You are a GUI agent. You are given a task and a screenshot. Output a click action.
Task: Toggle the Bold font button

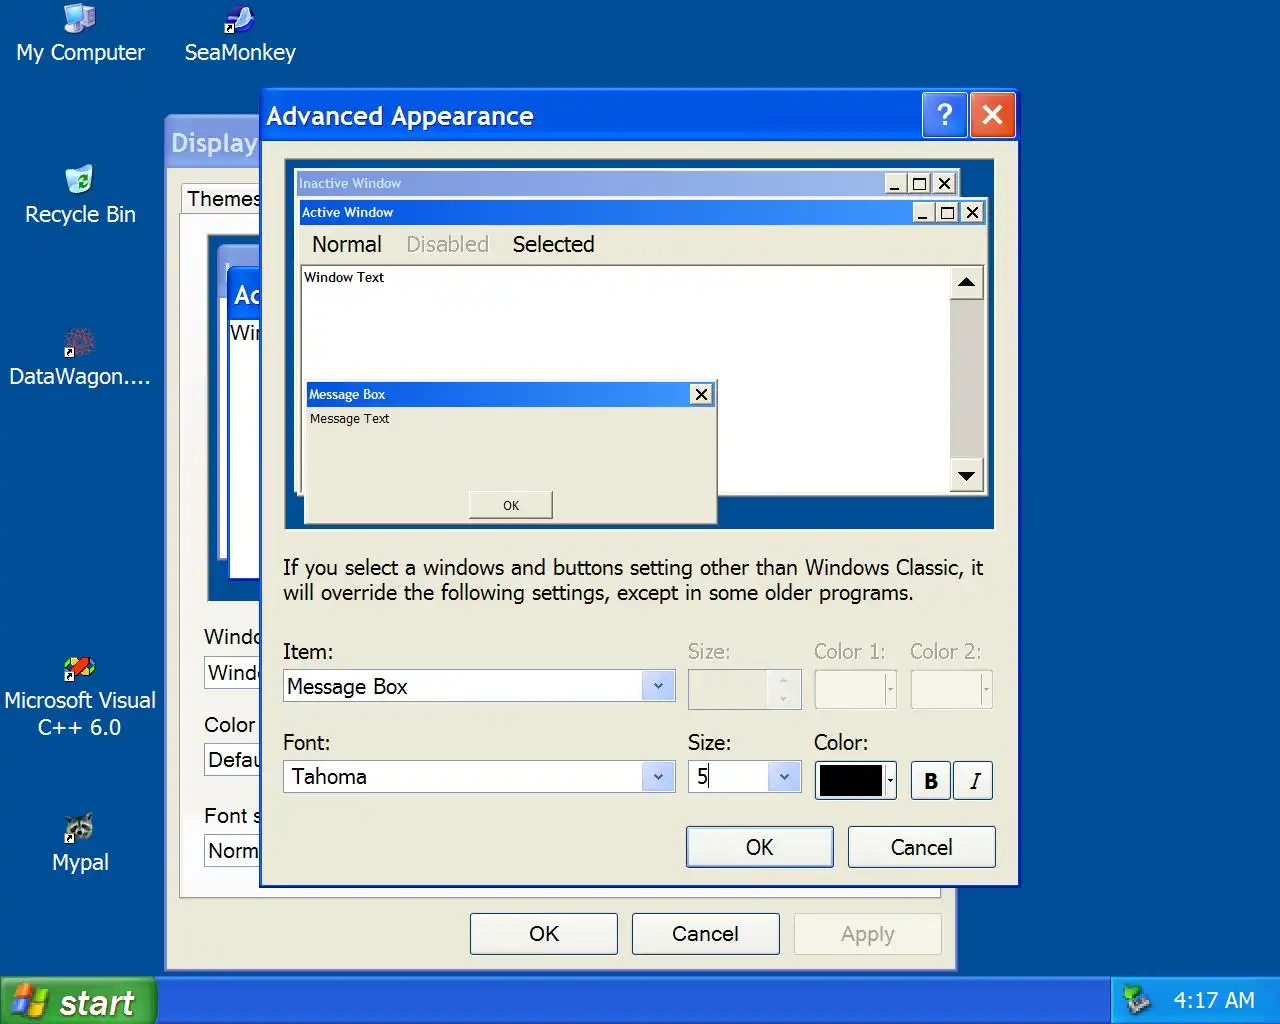[x=931, y=780]
